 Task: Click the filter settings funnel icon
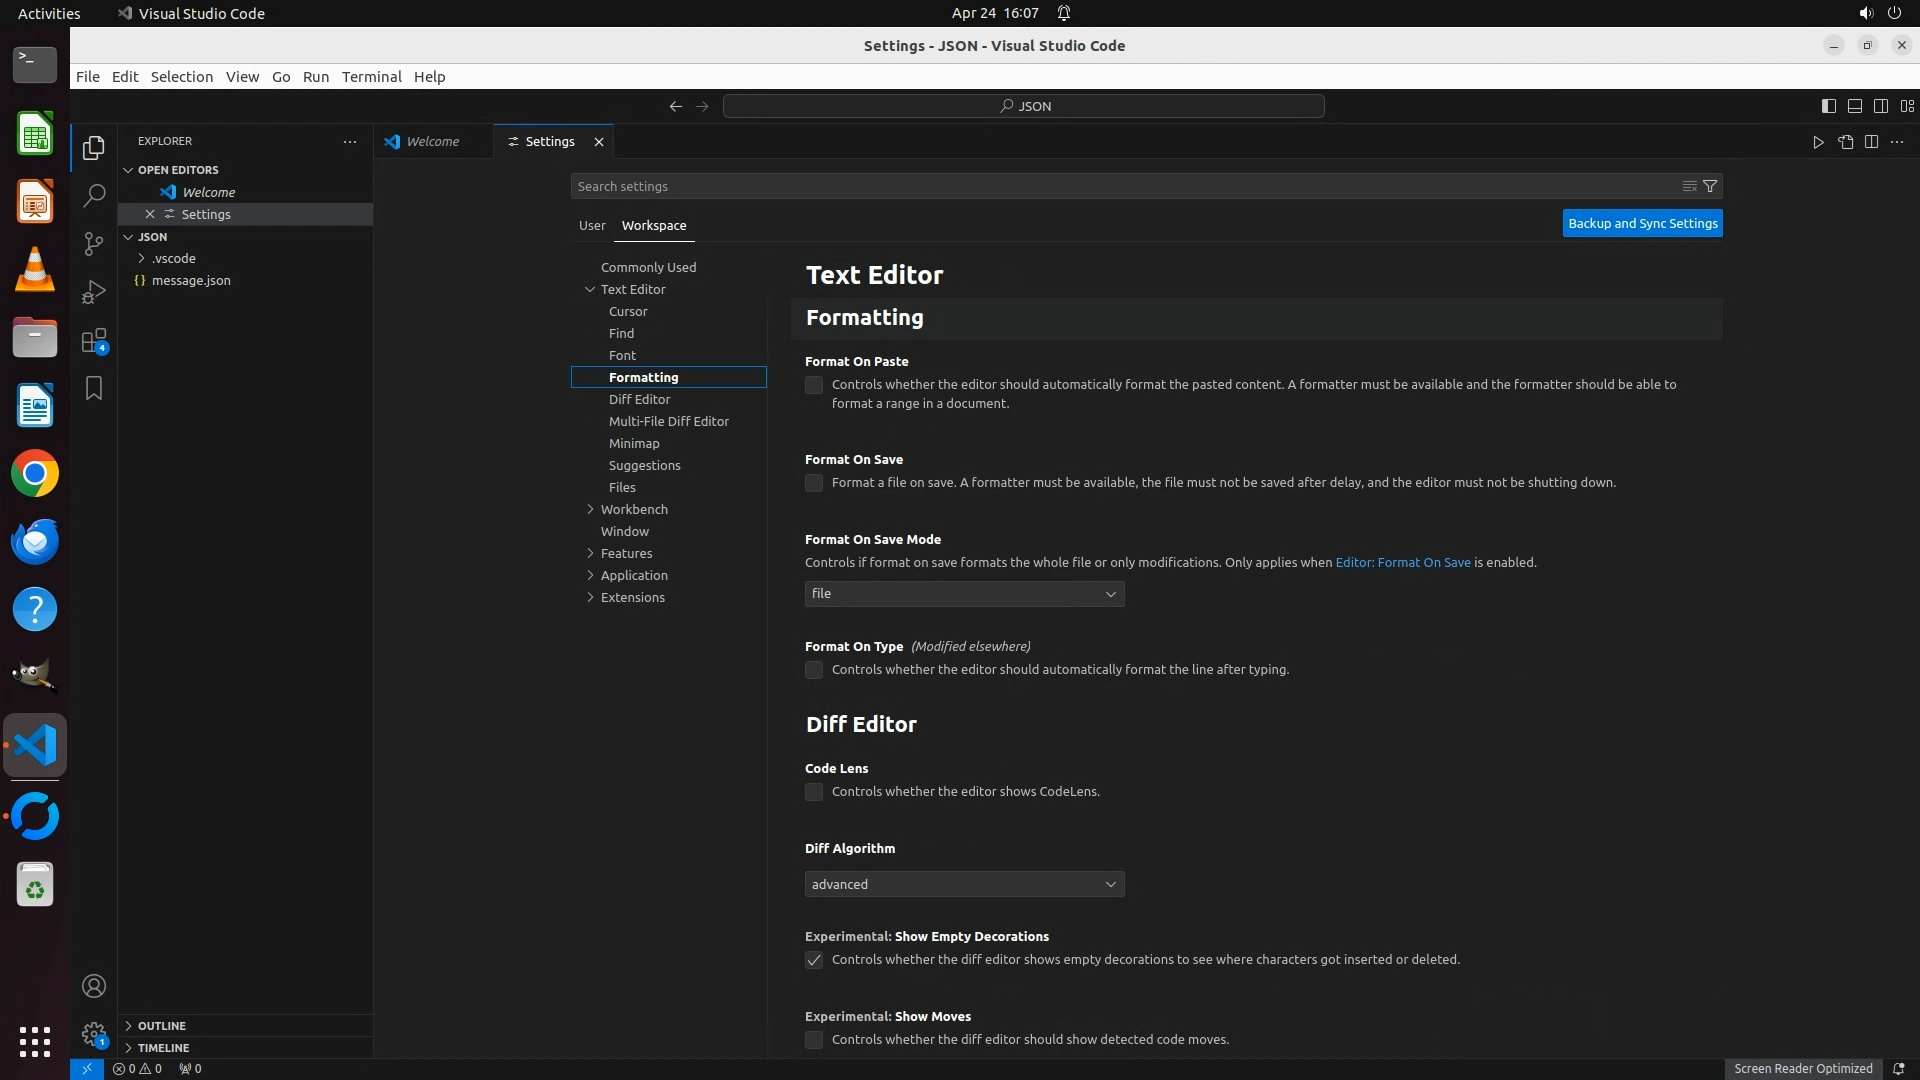pyautogui.click(x=1710, y=186)
